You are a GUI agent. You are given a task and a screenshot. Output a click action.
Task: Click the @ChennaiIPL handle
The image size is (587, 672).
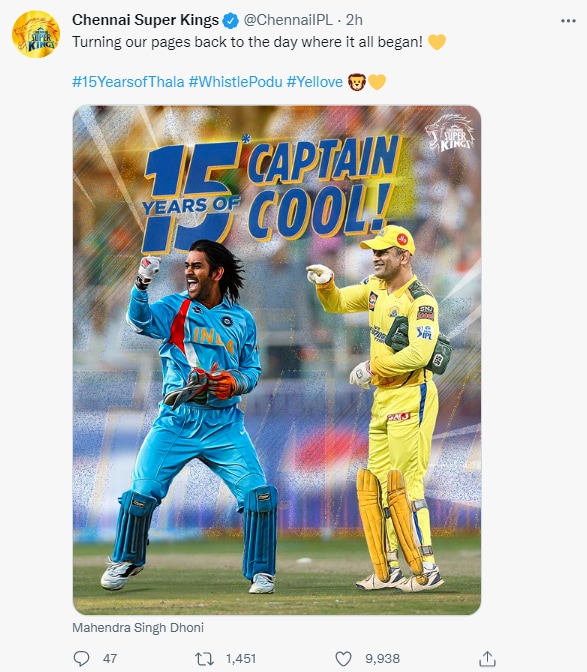[x=288, y=20]
